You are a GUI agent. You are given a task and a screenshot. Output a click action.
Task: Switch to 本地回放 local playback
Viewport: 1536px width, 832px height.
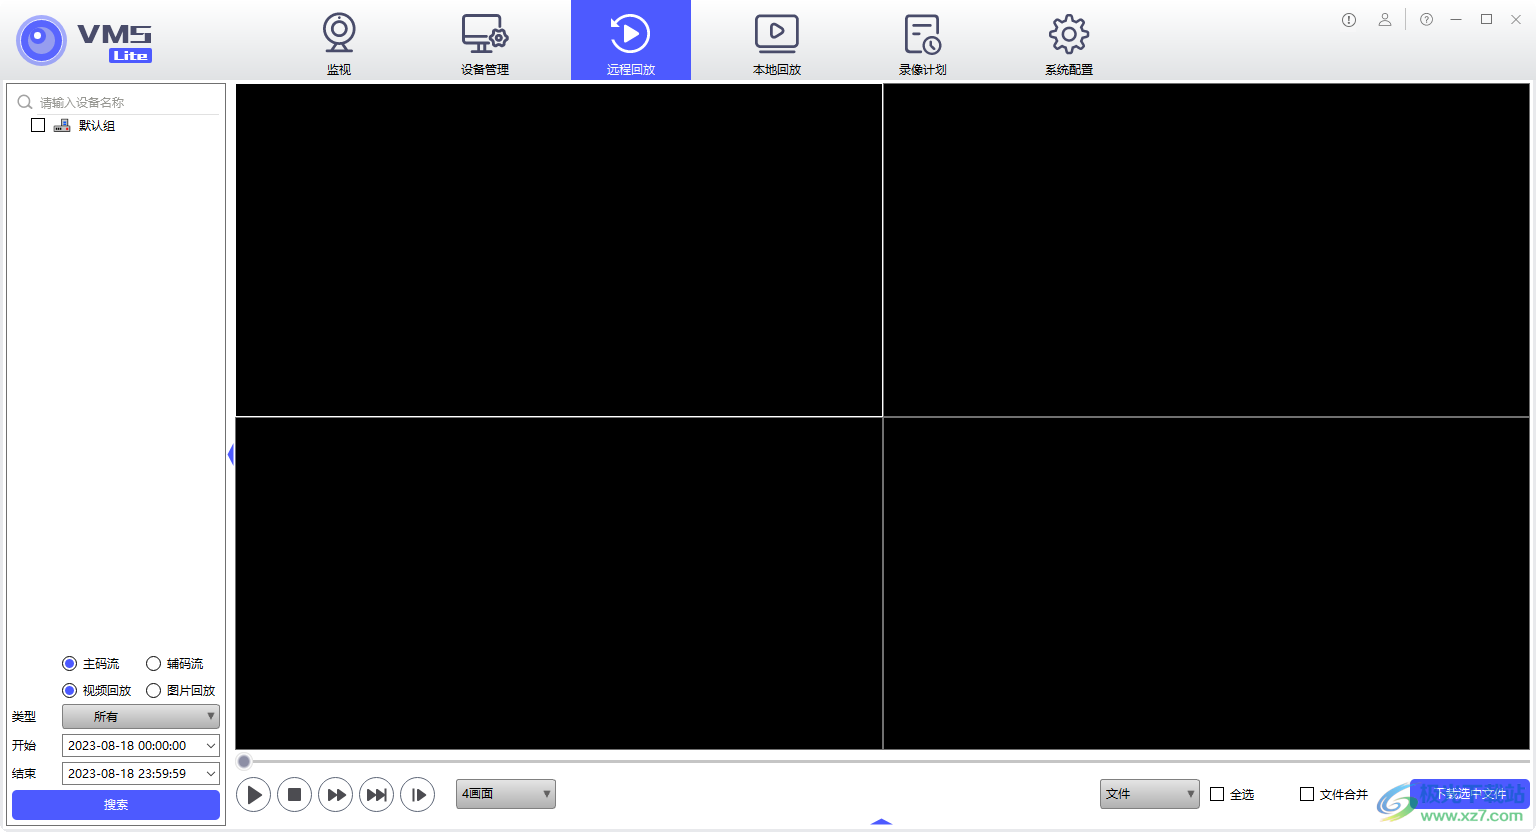(x=776, y=42)
